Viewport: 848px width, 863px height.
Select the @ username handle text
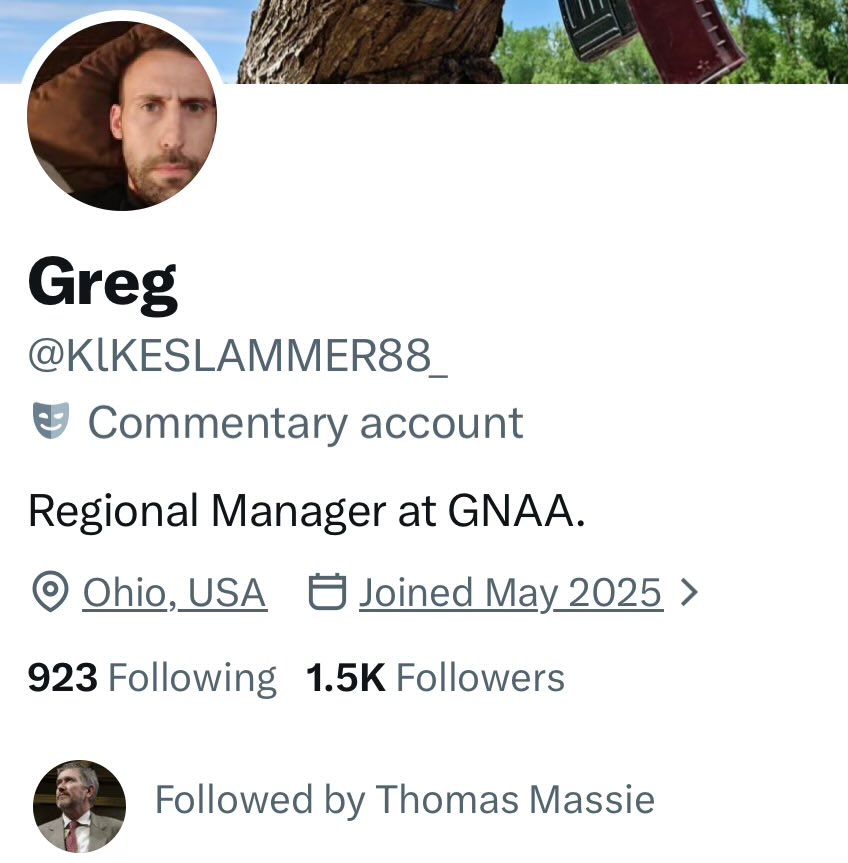238,356
